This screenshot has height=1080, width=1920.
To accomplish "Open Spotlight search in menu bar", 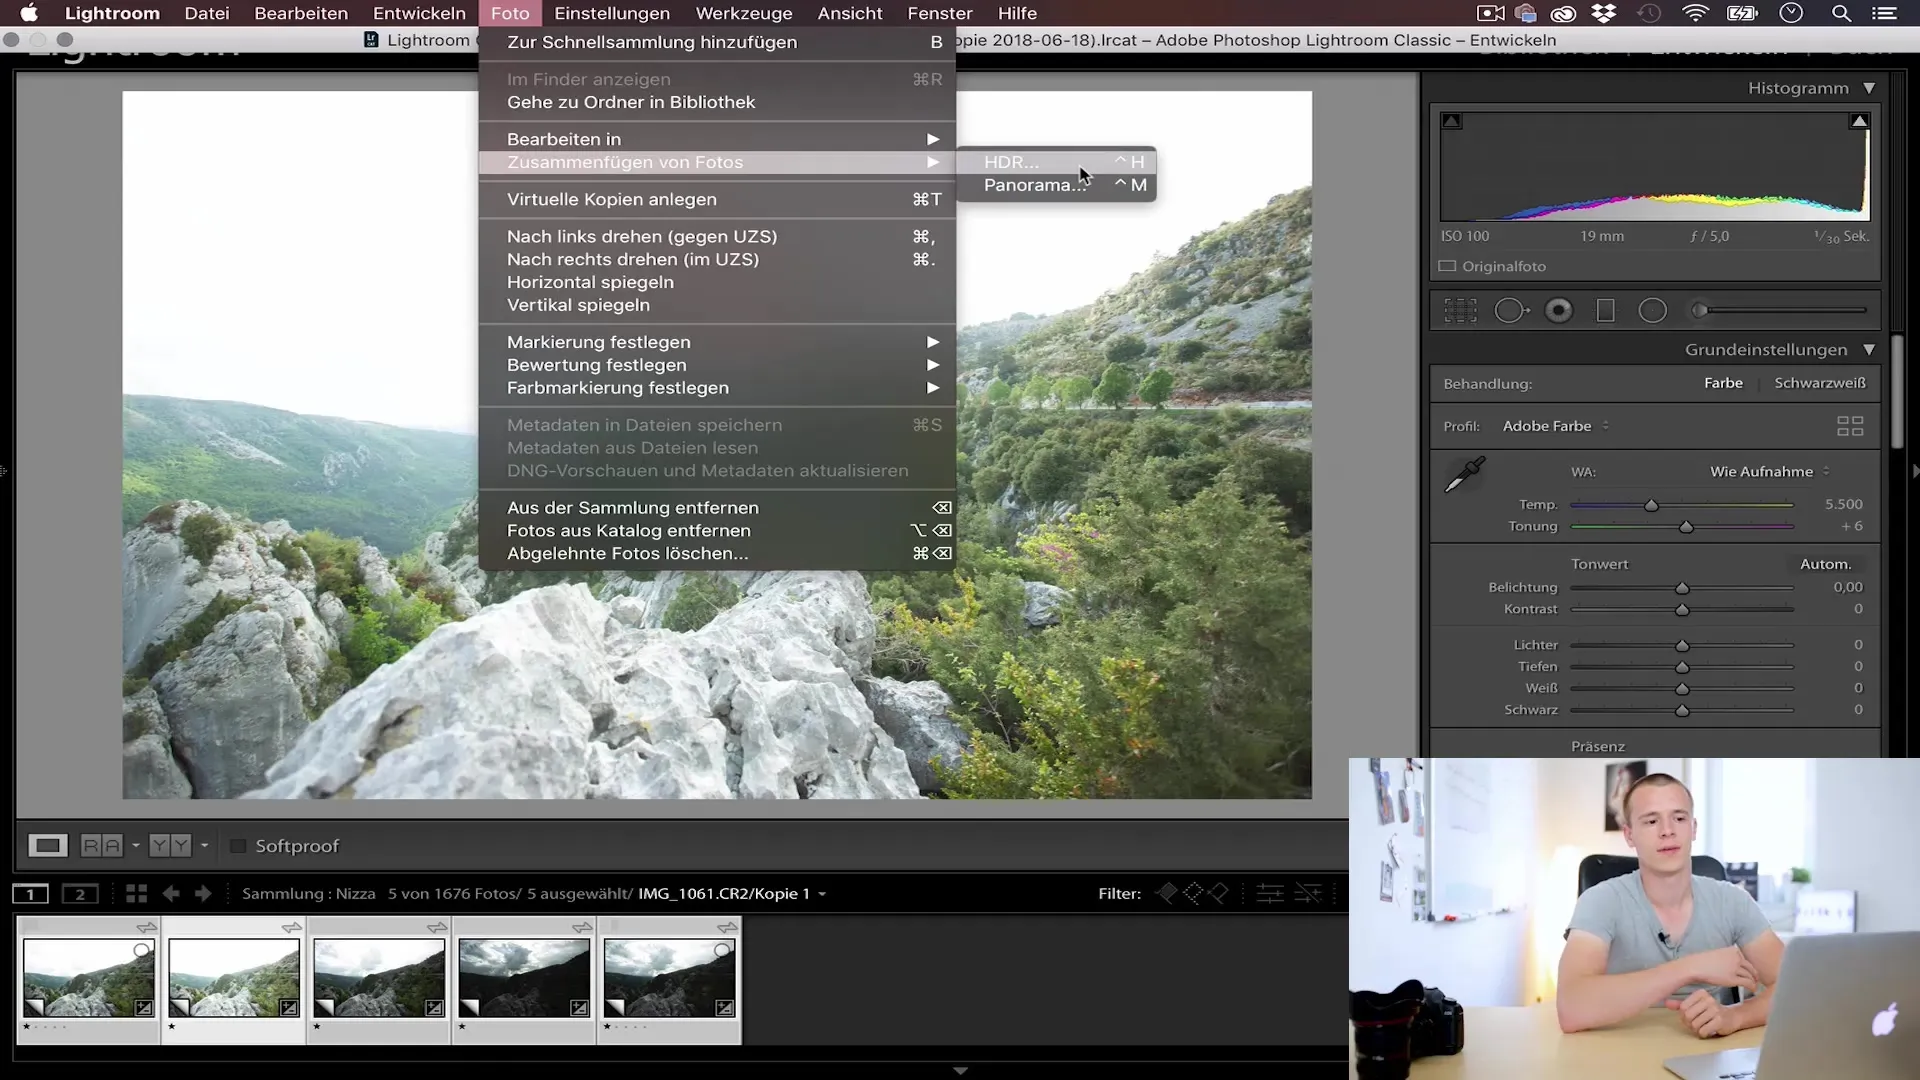I will tap(1840, 13).
